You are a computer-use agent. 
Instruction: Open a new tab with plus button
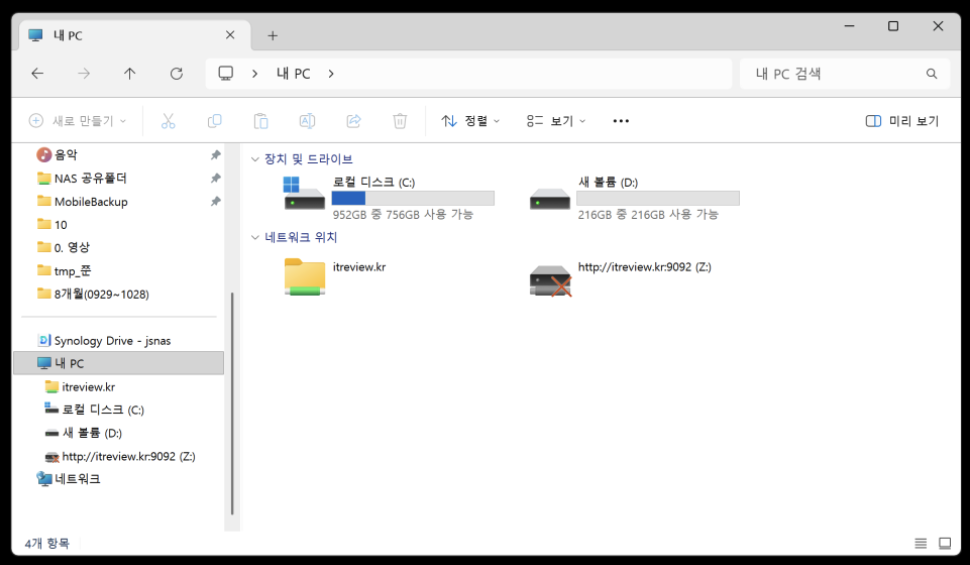click(272, 35)
